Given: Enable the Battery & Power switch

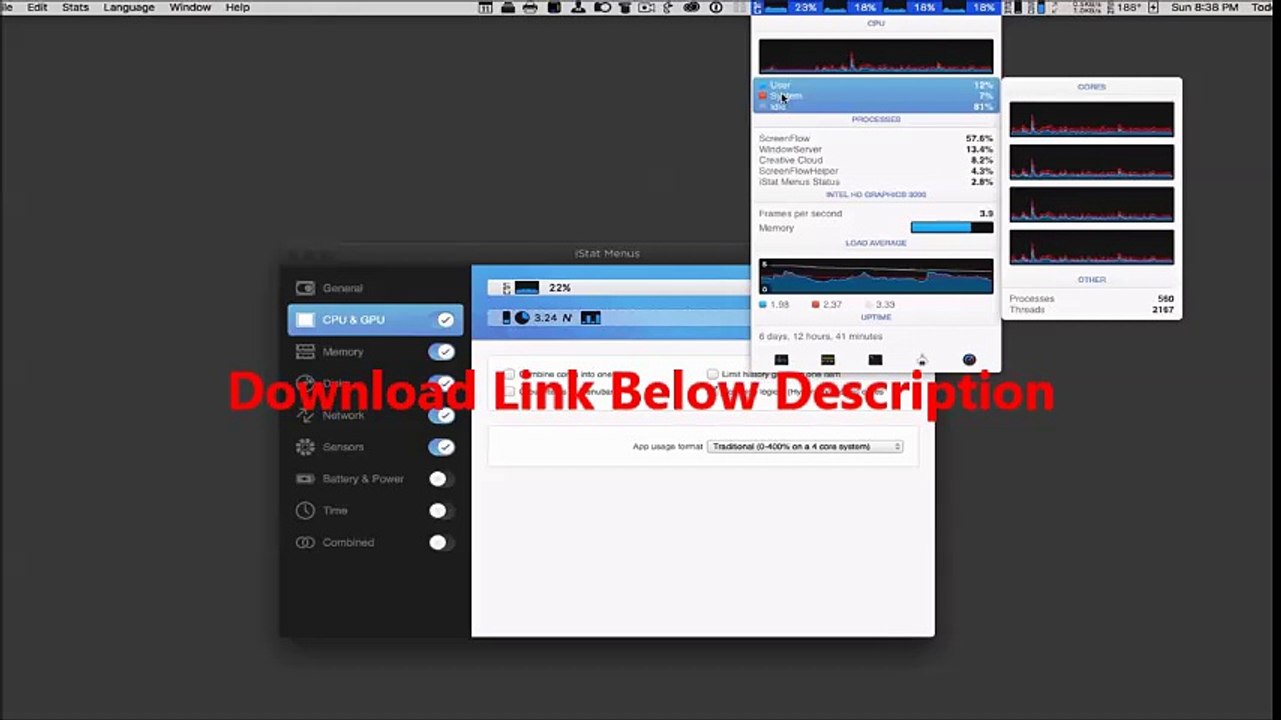Looking at the screenshot, I should tap(441, 479).
